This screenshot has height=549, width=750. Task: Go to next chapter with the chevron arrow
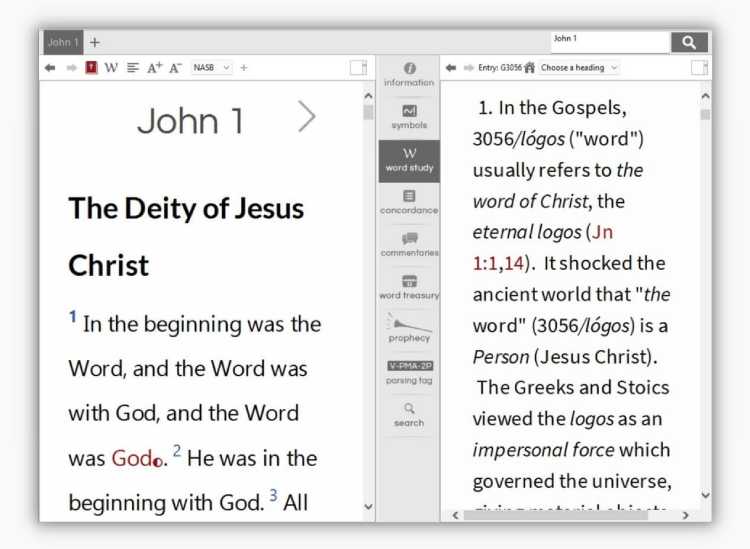pyautogui.click(x=306, y=117)
